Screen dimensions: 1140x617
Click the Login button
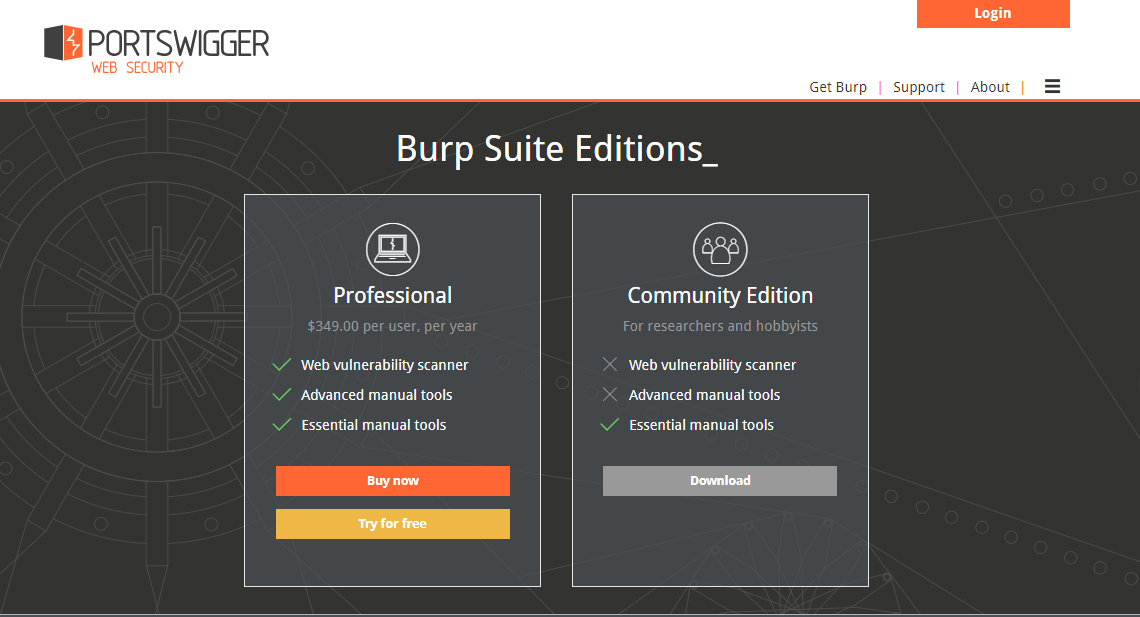[993, 14]
